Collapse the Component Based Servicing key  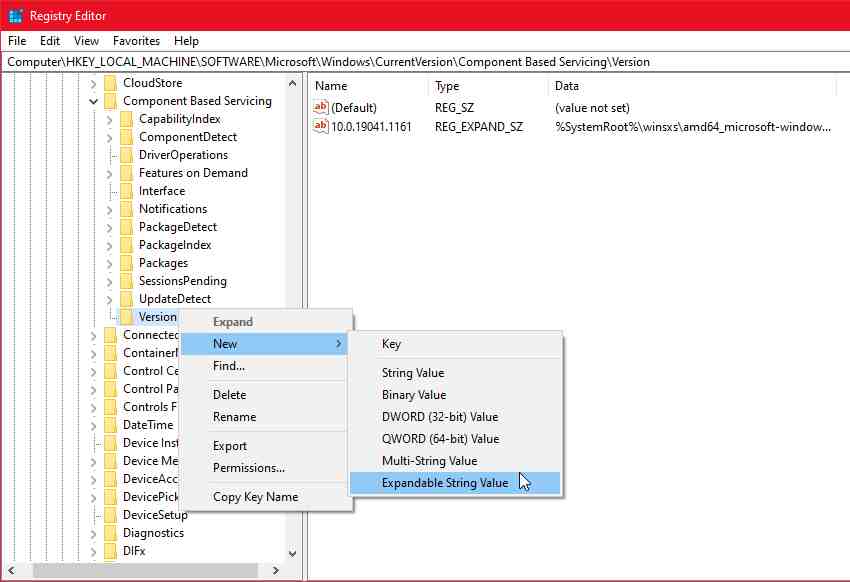[93, 101]
